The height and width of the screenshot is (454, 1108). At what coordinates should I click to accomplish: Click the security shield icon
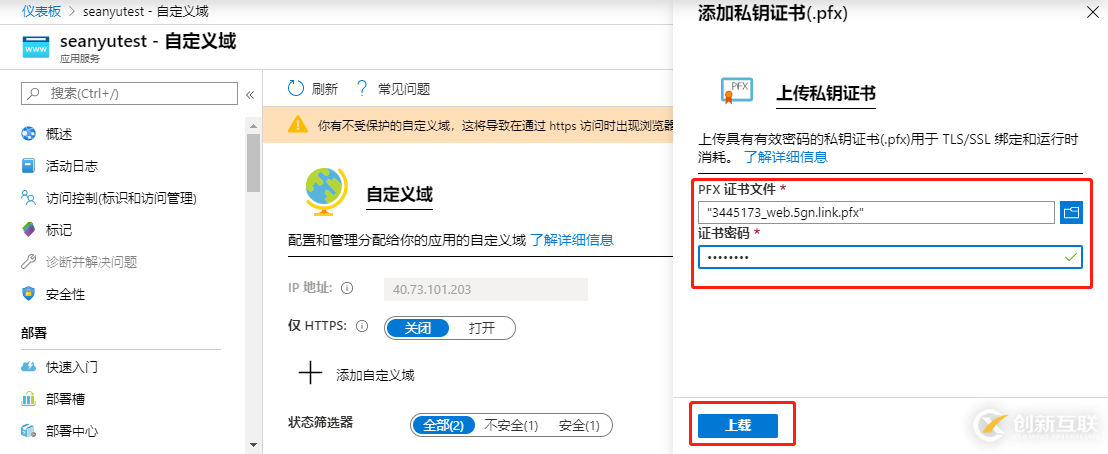pos(28,294)
